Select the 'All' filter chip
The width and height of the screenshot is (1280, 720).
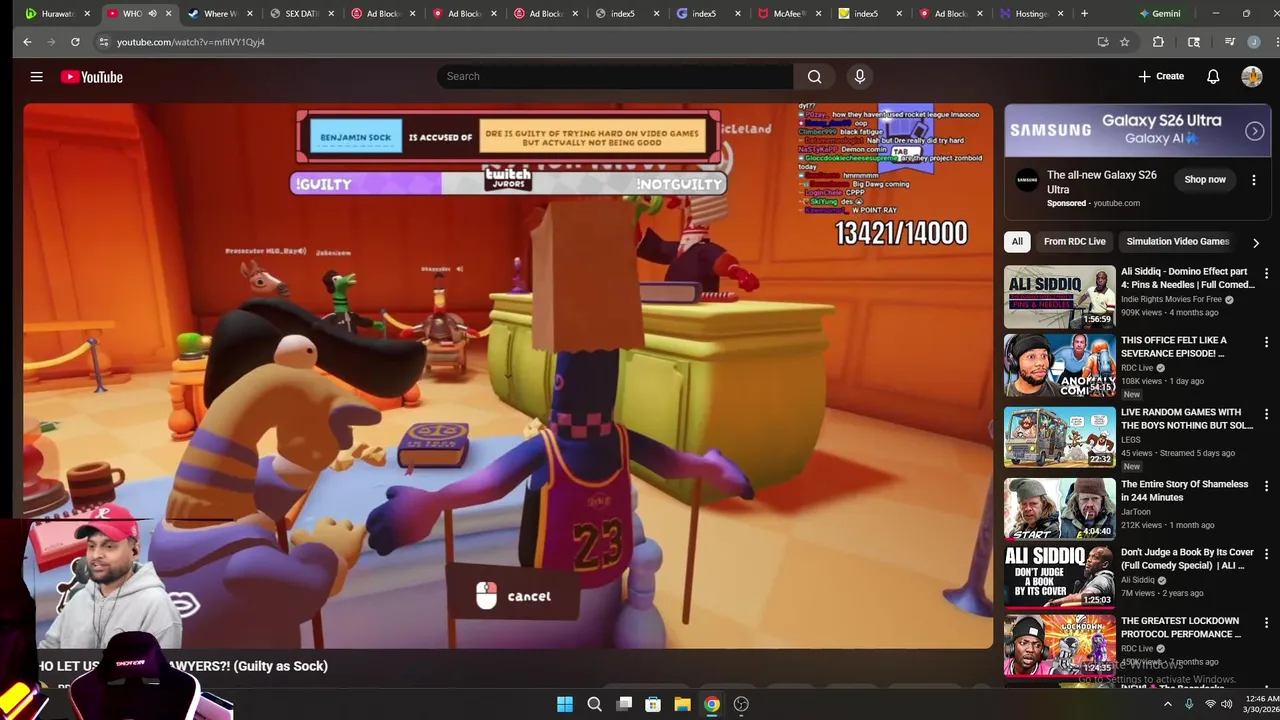pyautogui.click(x=1017, y=241)
